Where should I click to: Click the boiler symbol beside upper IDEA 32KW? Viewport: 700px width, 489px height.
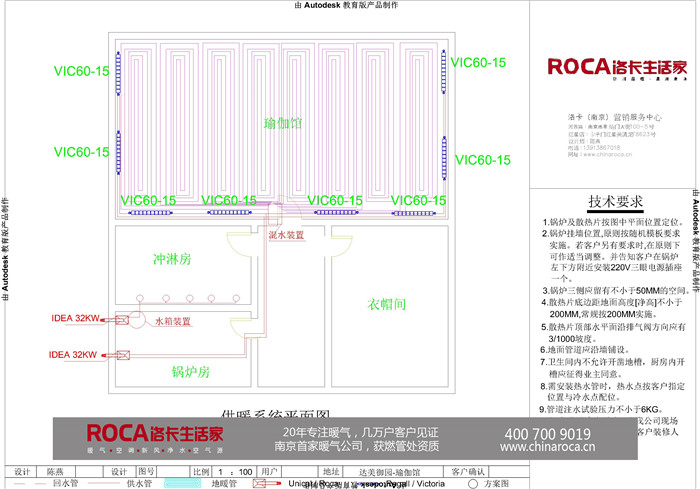click(121, 320)
